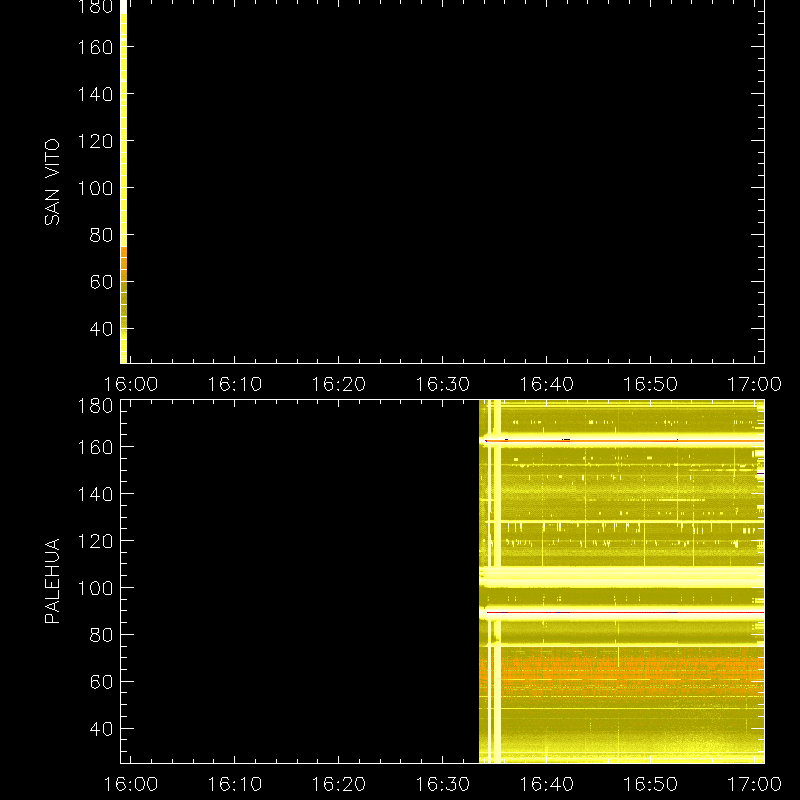The image size is (800, 800).
Task: Click the red line near 90 in PALEHUA plot
Action: [x=626, y=612]
